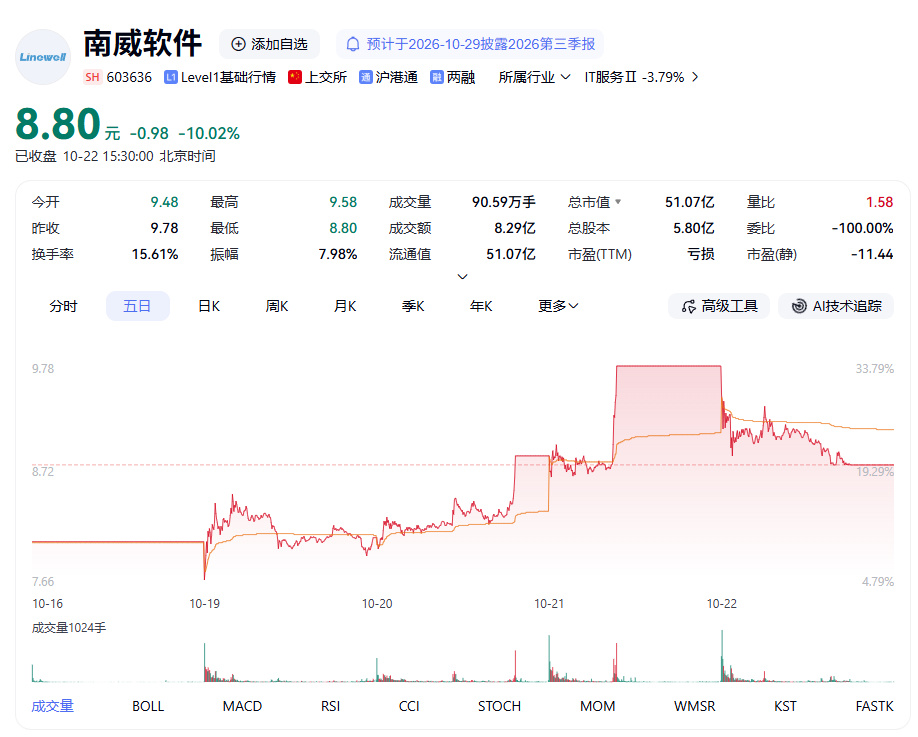Select the CCI indicator
This screenshot has width=918, height=737.
tap(409, 706)
